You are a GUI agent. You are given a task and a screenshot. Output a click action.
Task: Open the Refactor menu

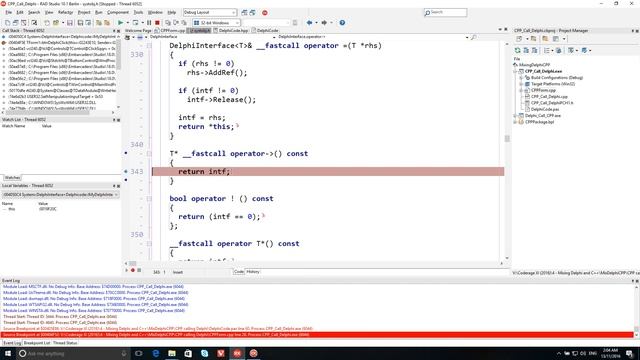point(65,13)
